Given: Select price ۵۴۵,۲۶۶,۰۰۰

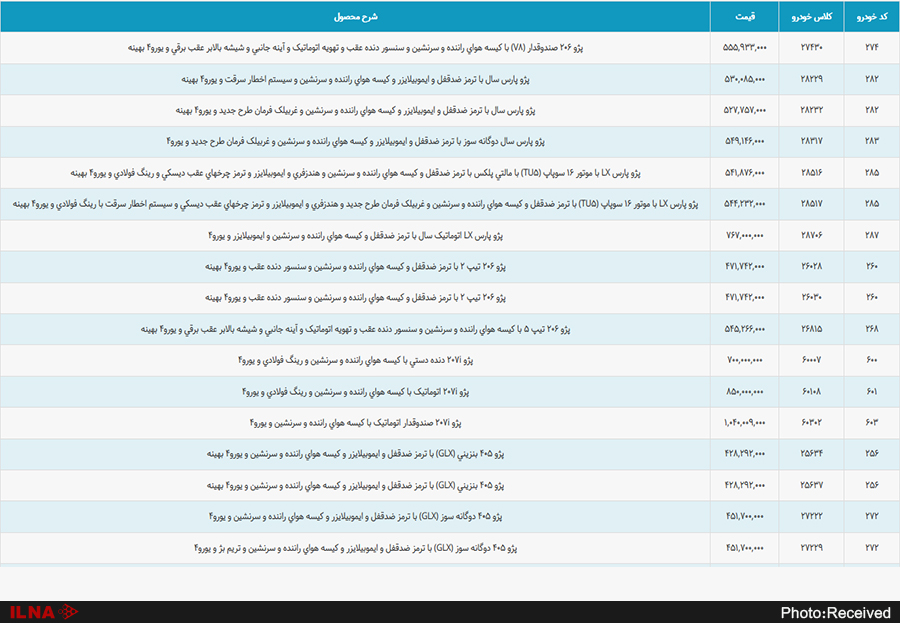Looking at the screenshot, I should 744,329.
